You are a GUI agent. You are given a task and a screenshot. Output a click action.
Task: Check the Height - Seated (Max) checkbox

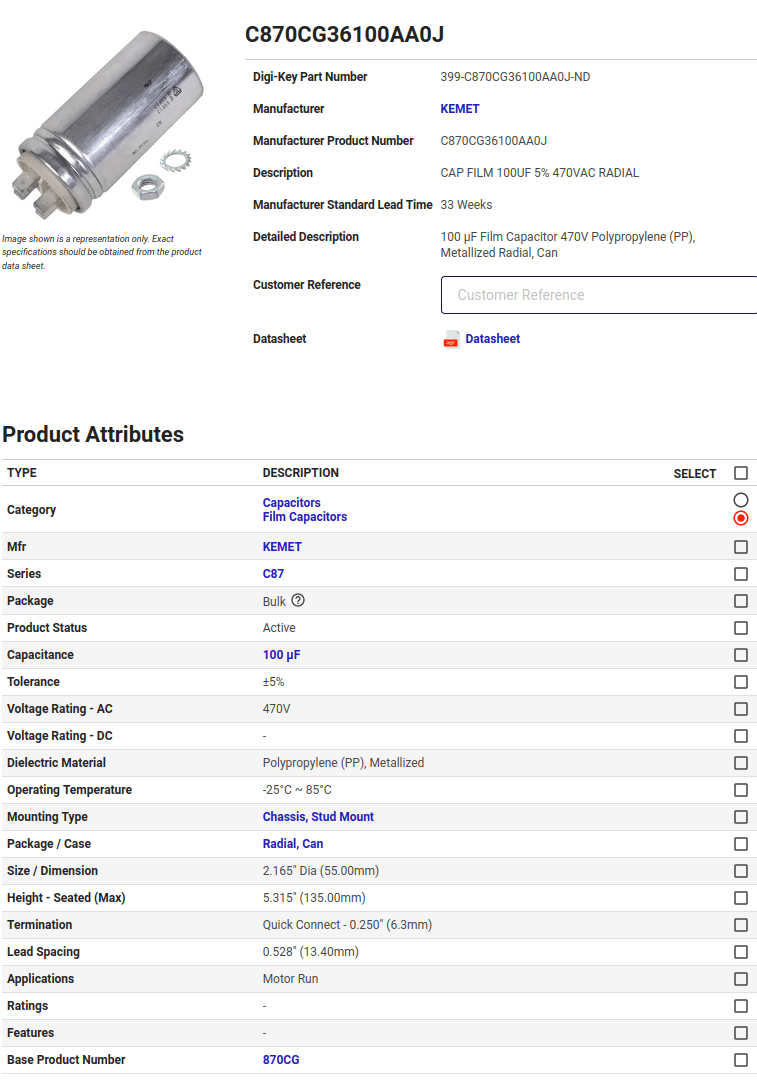(x=741, y=898)
